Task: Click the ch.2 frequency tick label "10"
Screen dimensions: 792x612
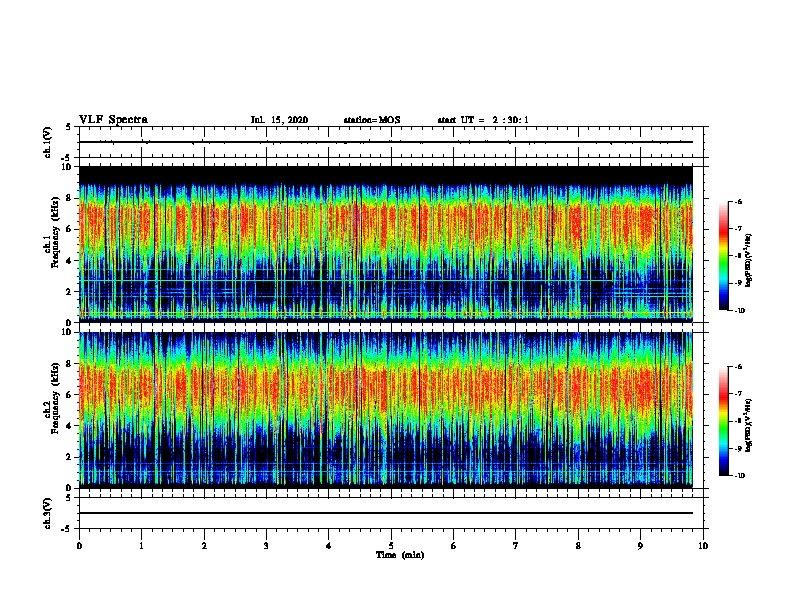Action: [67, 332]
